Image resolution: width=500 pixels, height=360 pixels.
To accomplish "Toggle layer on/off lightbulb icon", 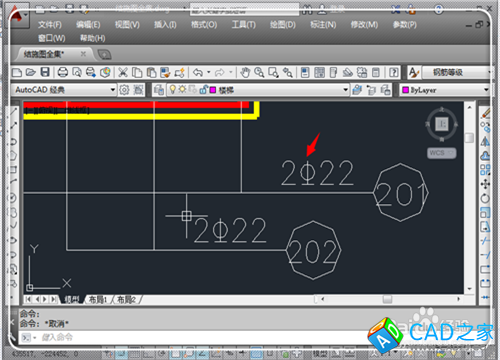I will (x=173, y=89).
